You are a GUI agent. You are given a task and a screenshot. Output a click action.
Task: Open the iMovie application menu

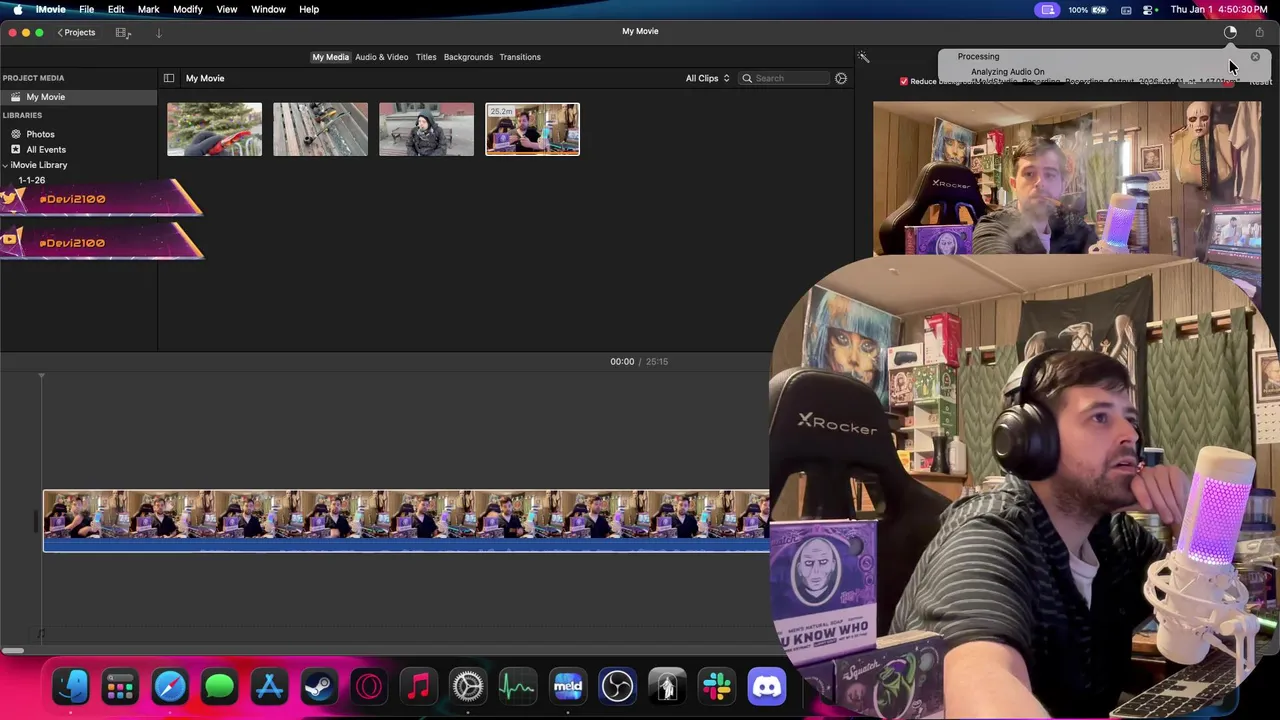coord(51,9)
